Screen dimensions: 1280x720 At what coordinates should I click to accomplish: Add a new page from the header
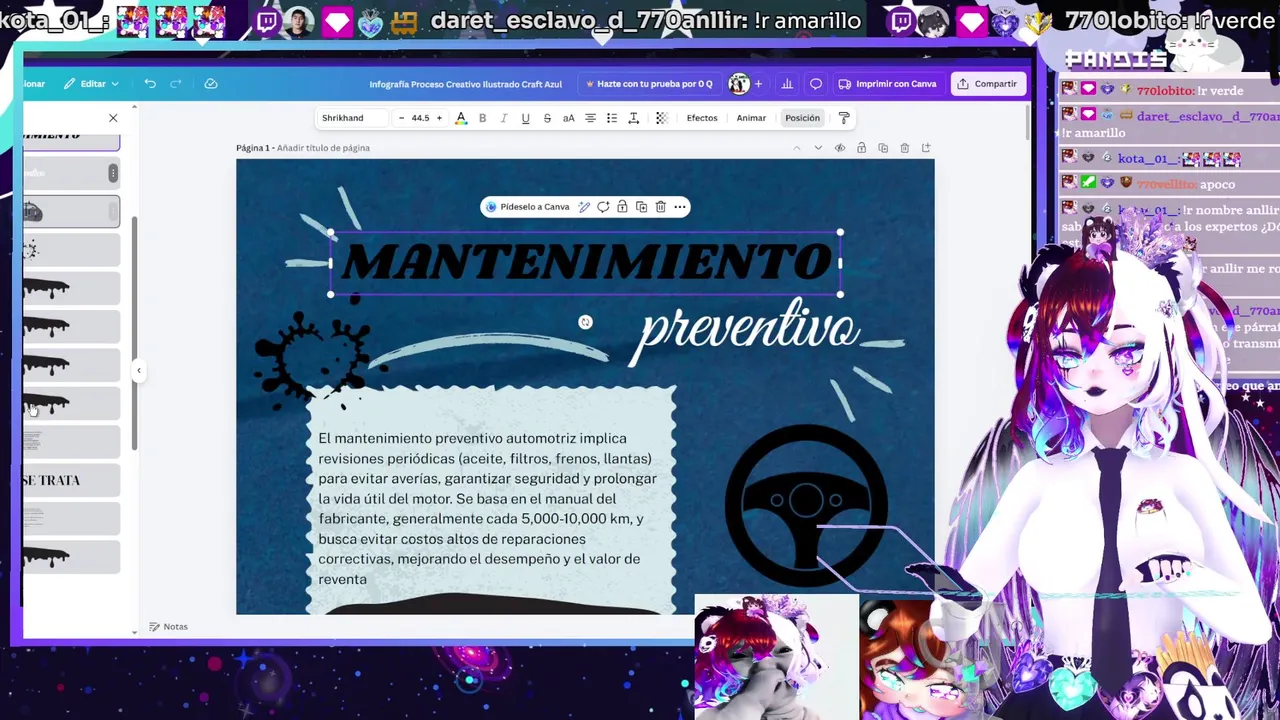tap(926, 148)
